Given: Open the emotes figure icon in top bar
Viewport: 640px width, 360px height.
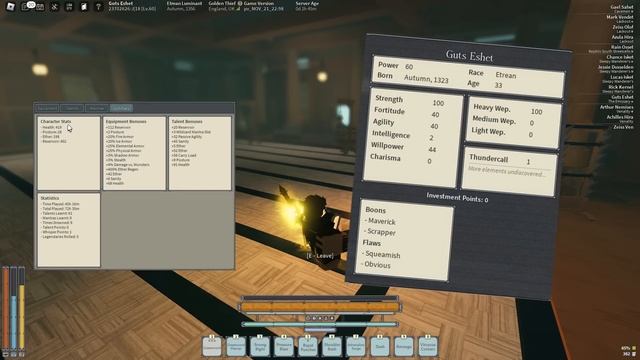Looking at the screenshot, I should (x=54, y=7).
